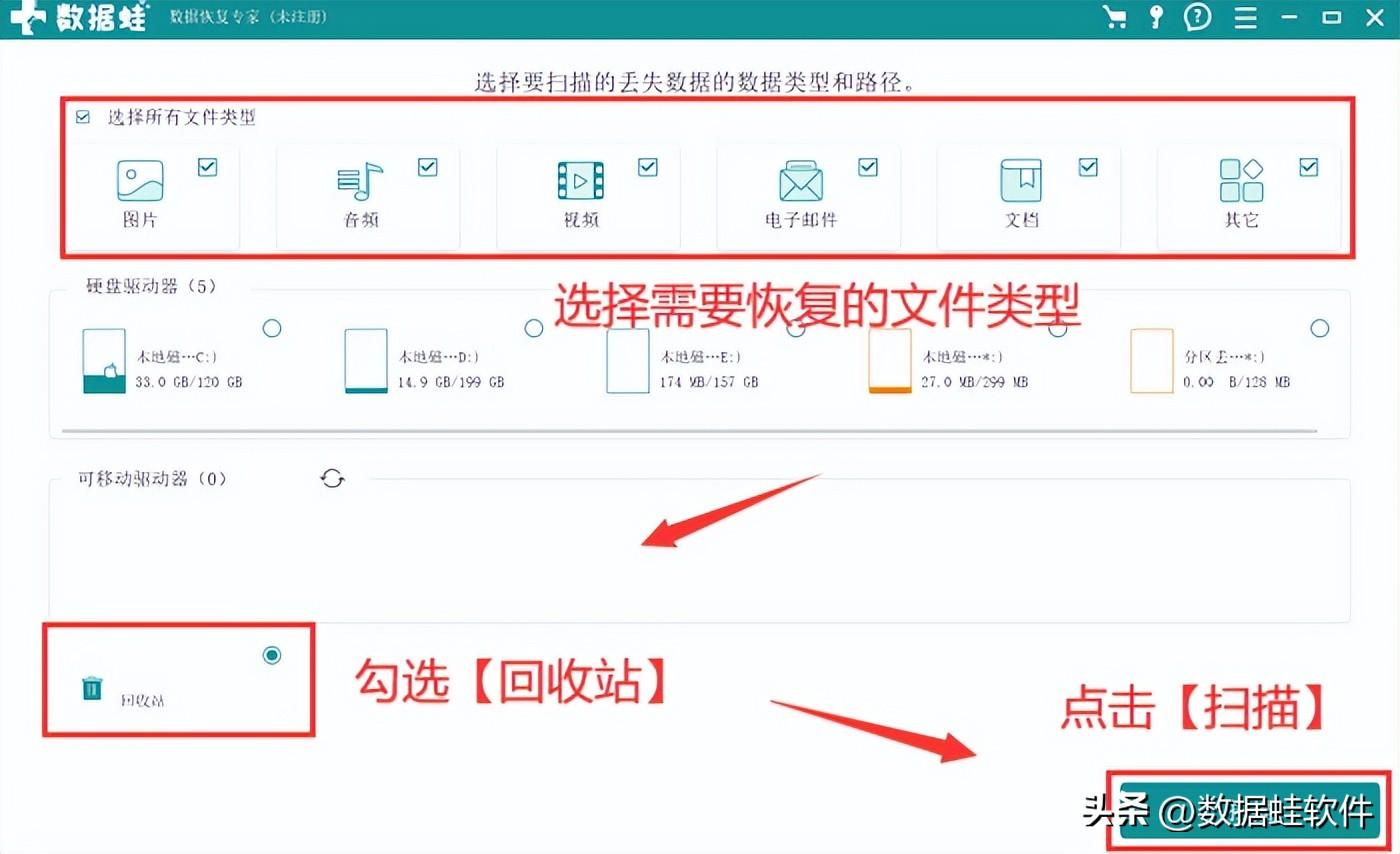Select the local disk E: radio button
Image resolution: width=1400 pixels, height=854 pixels.
click(x=795, y=328)
